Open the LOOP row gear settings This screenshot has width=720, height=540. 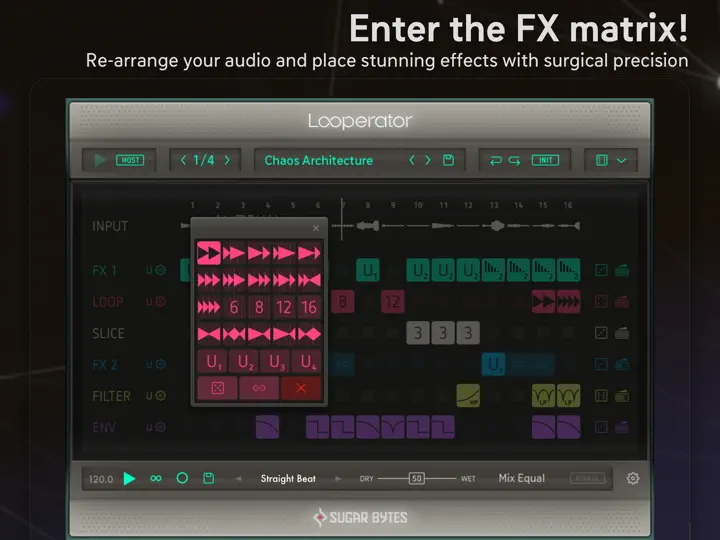(160, 302)
